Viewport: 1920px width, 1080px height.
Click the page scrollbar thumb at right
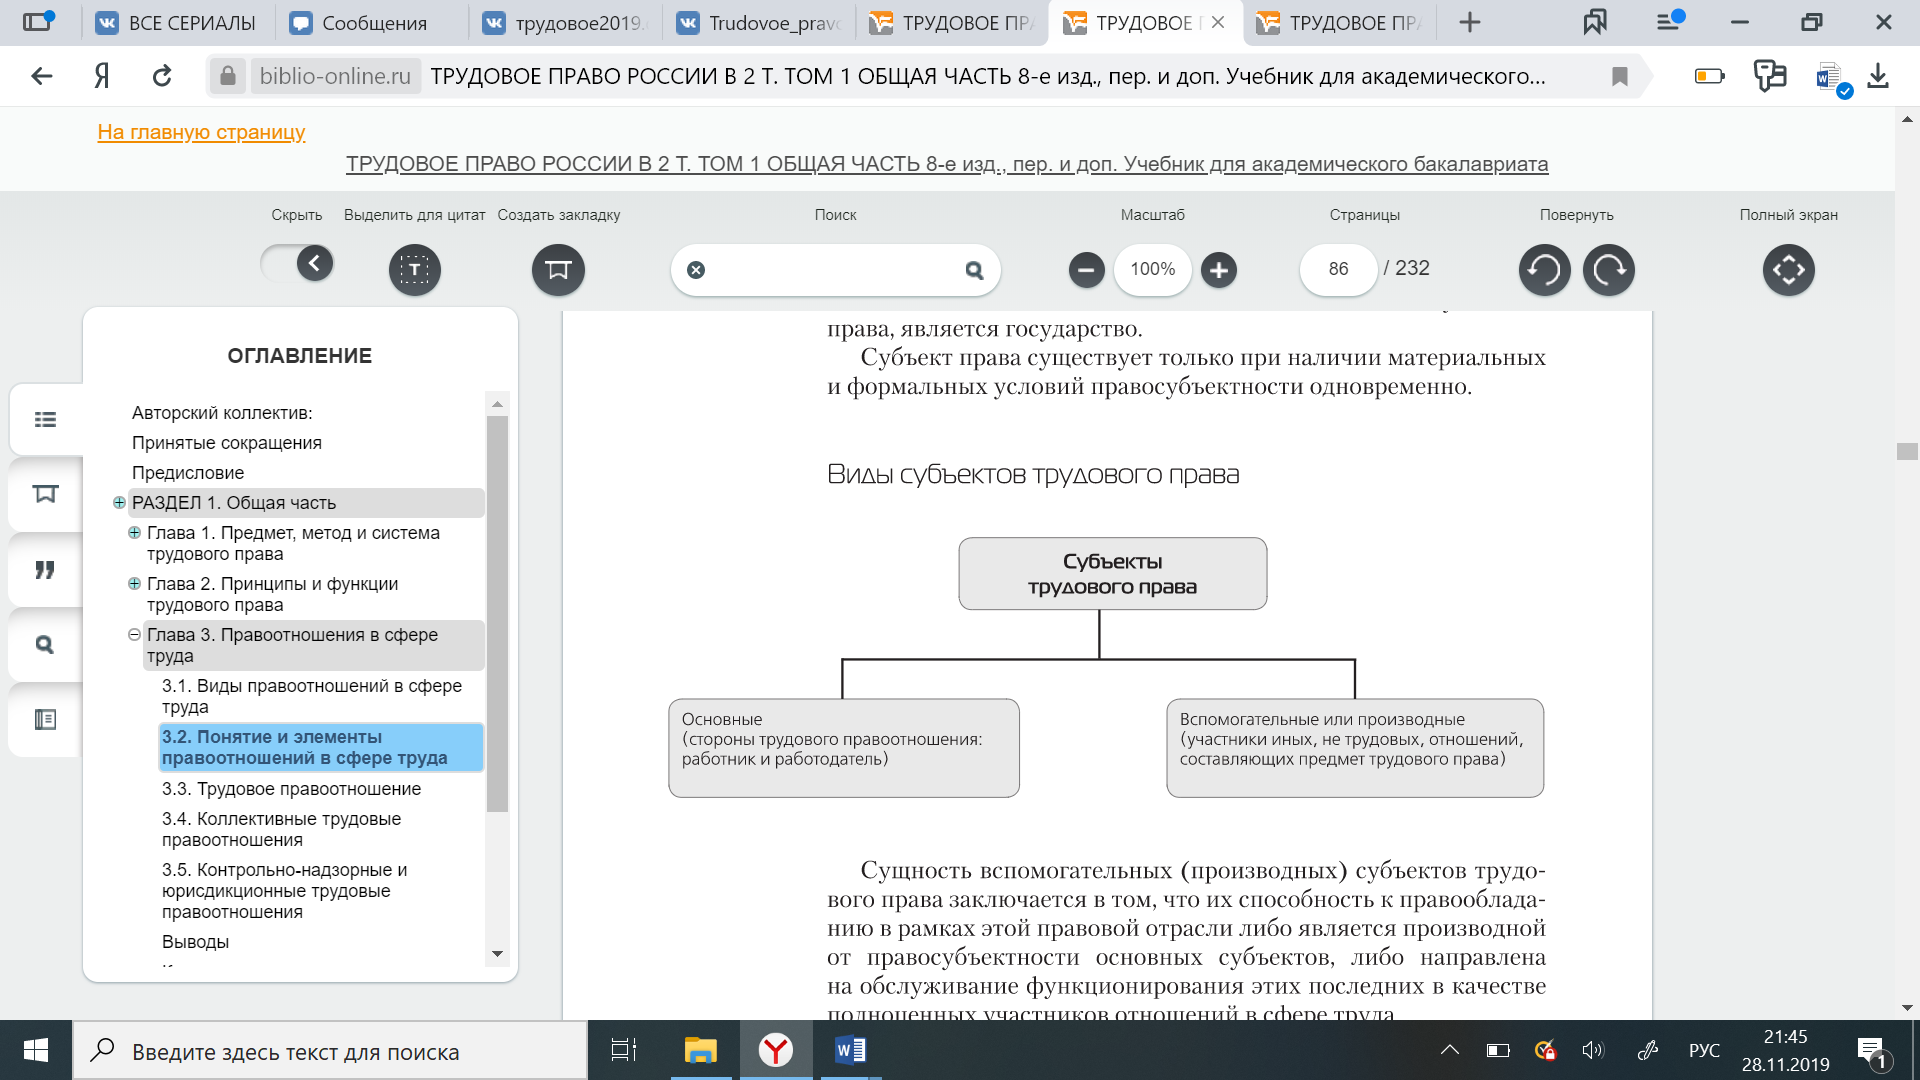tap(1906, 451)
